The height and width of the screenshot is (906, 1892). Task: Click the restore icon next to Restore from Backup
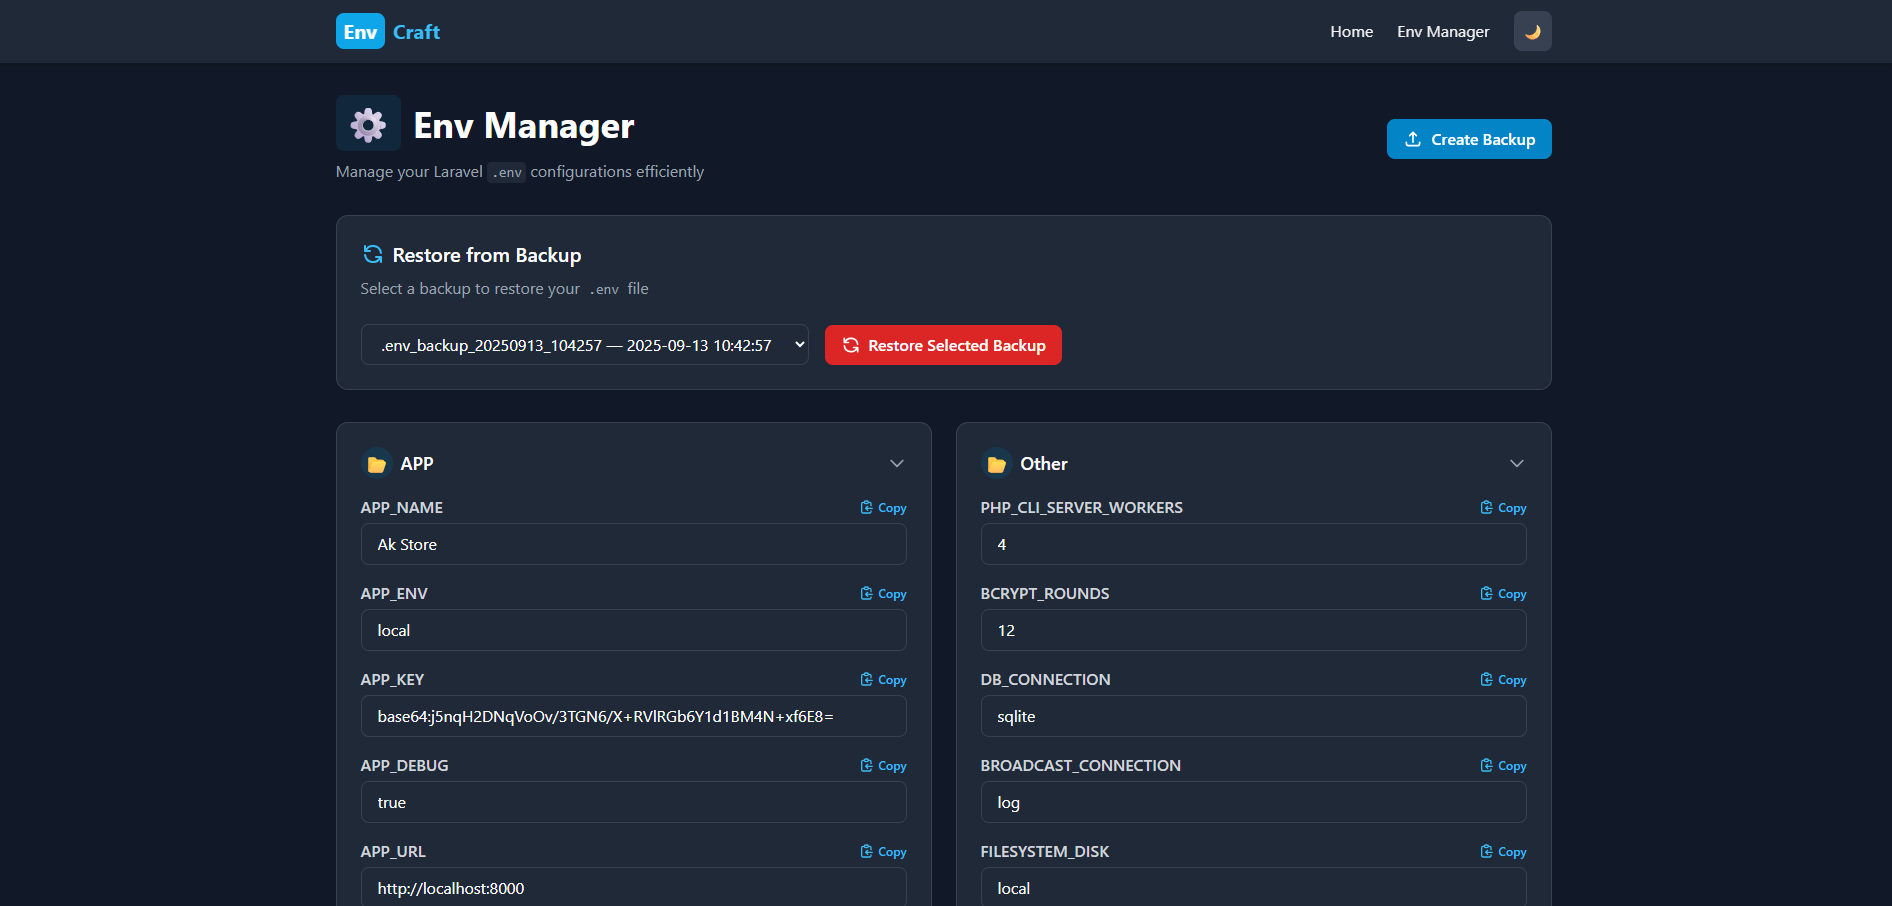pyautogui.click(x=371, y=255)
